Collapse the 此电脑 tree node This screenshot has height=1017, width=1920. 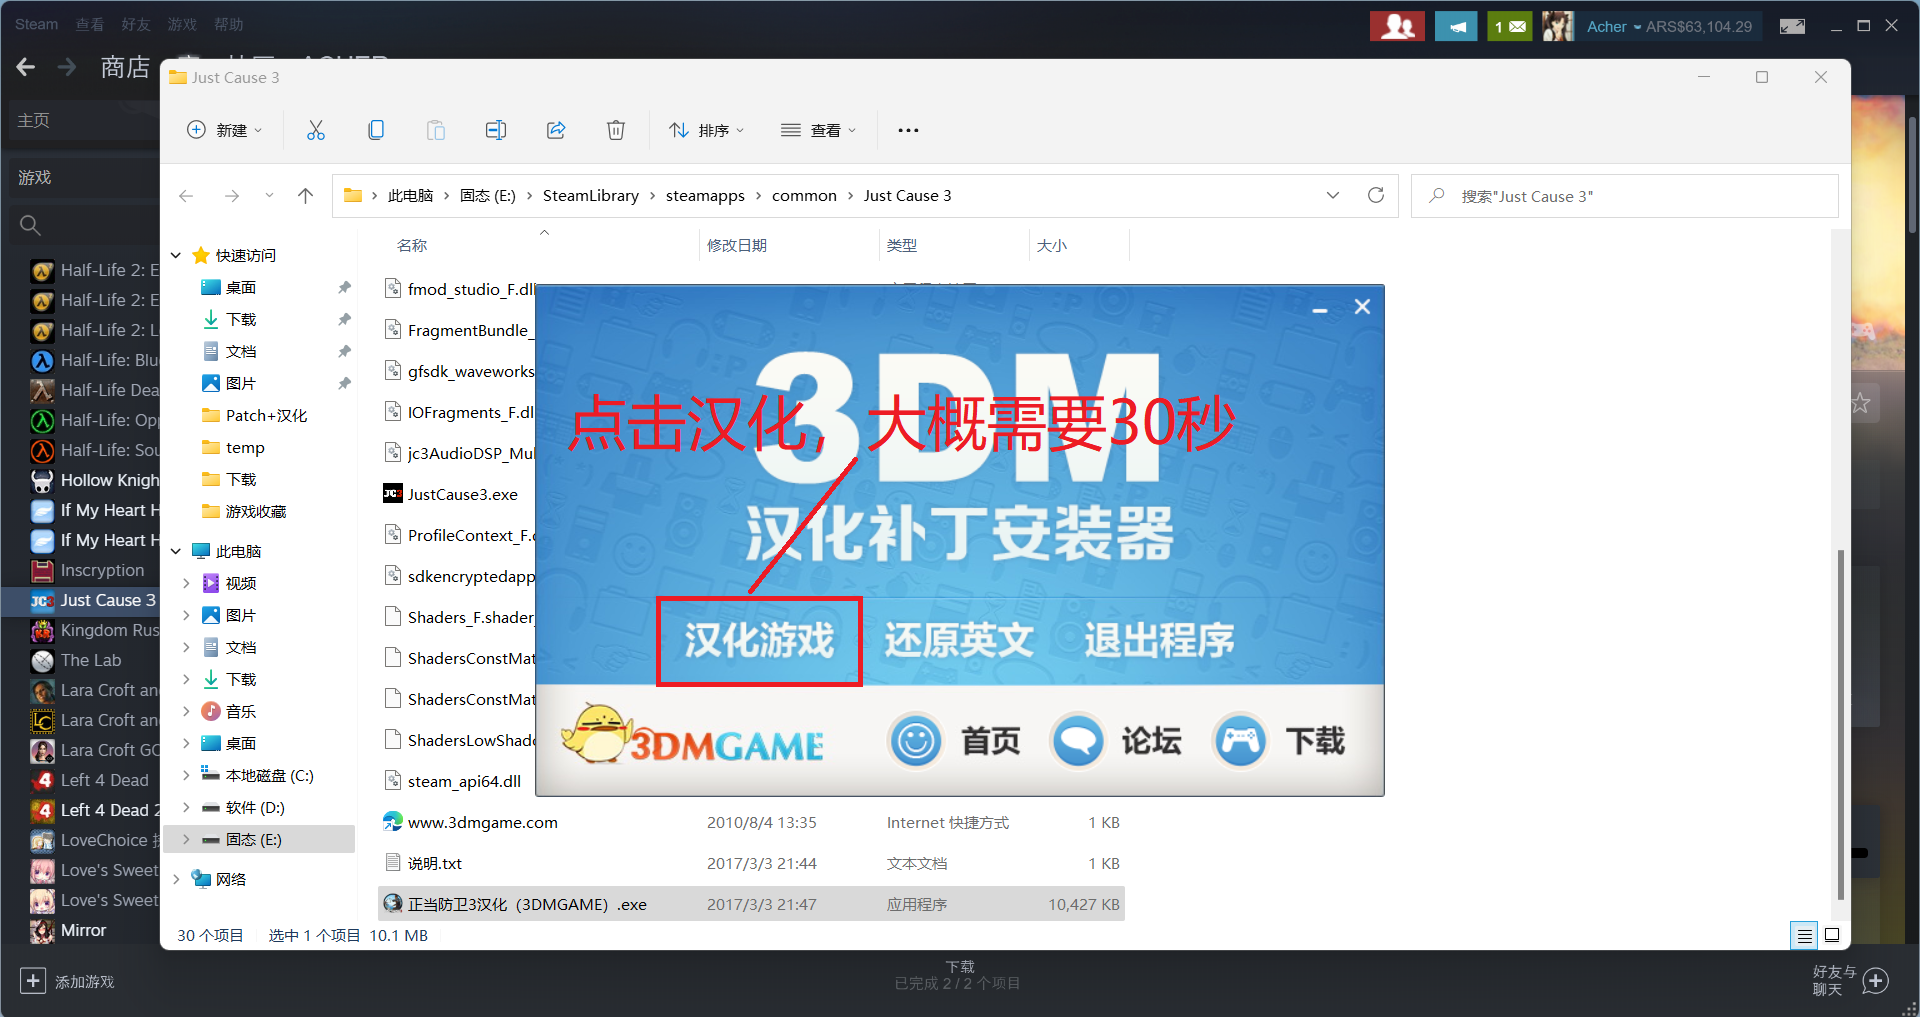(176, 551)
